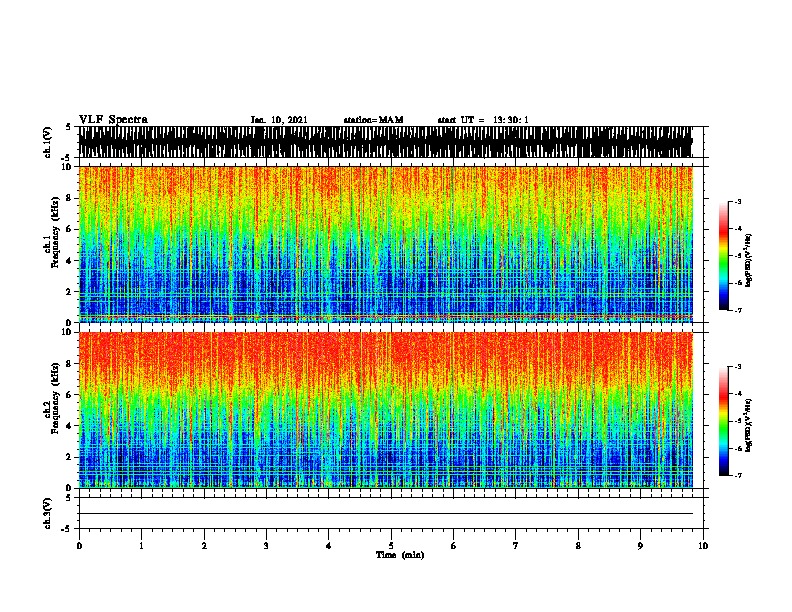Click the "-3" label on ch.1 color scale
The height and width of the screenshot is (612, 792).
point(737,202)
